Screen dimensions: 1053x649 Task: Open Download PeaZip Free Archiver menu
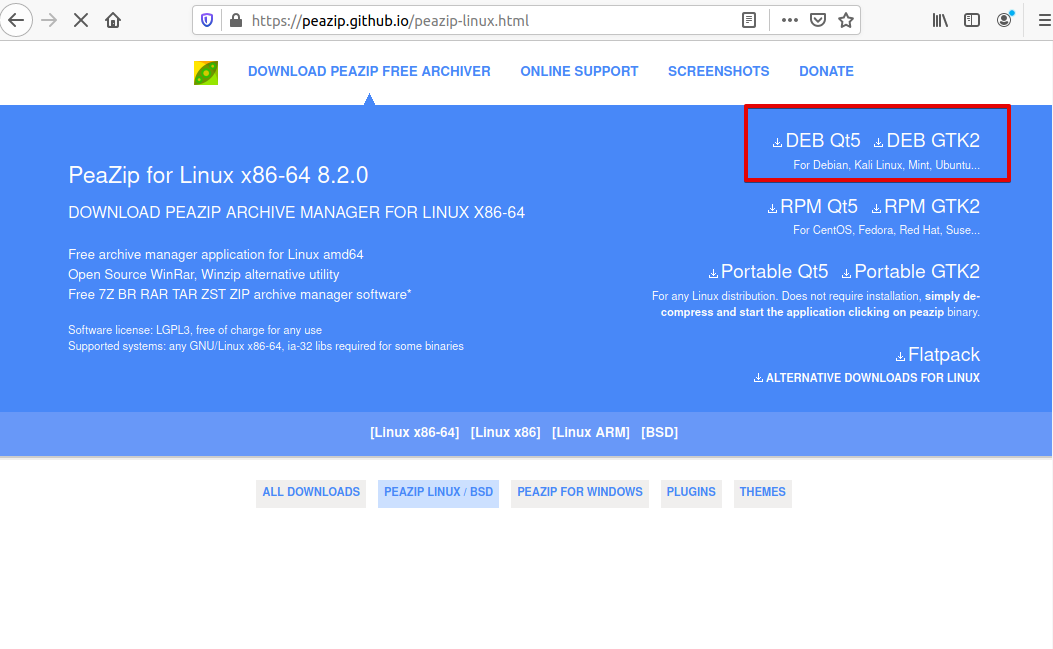369,71
